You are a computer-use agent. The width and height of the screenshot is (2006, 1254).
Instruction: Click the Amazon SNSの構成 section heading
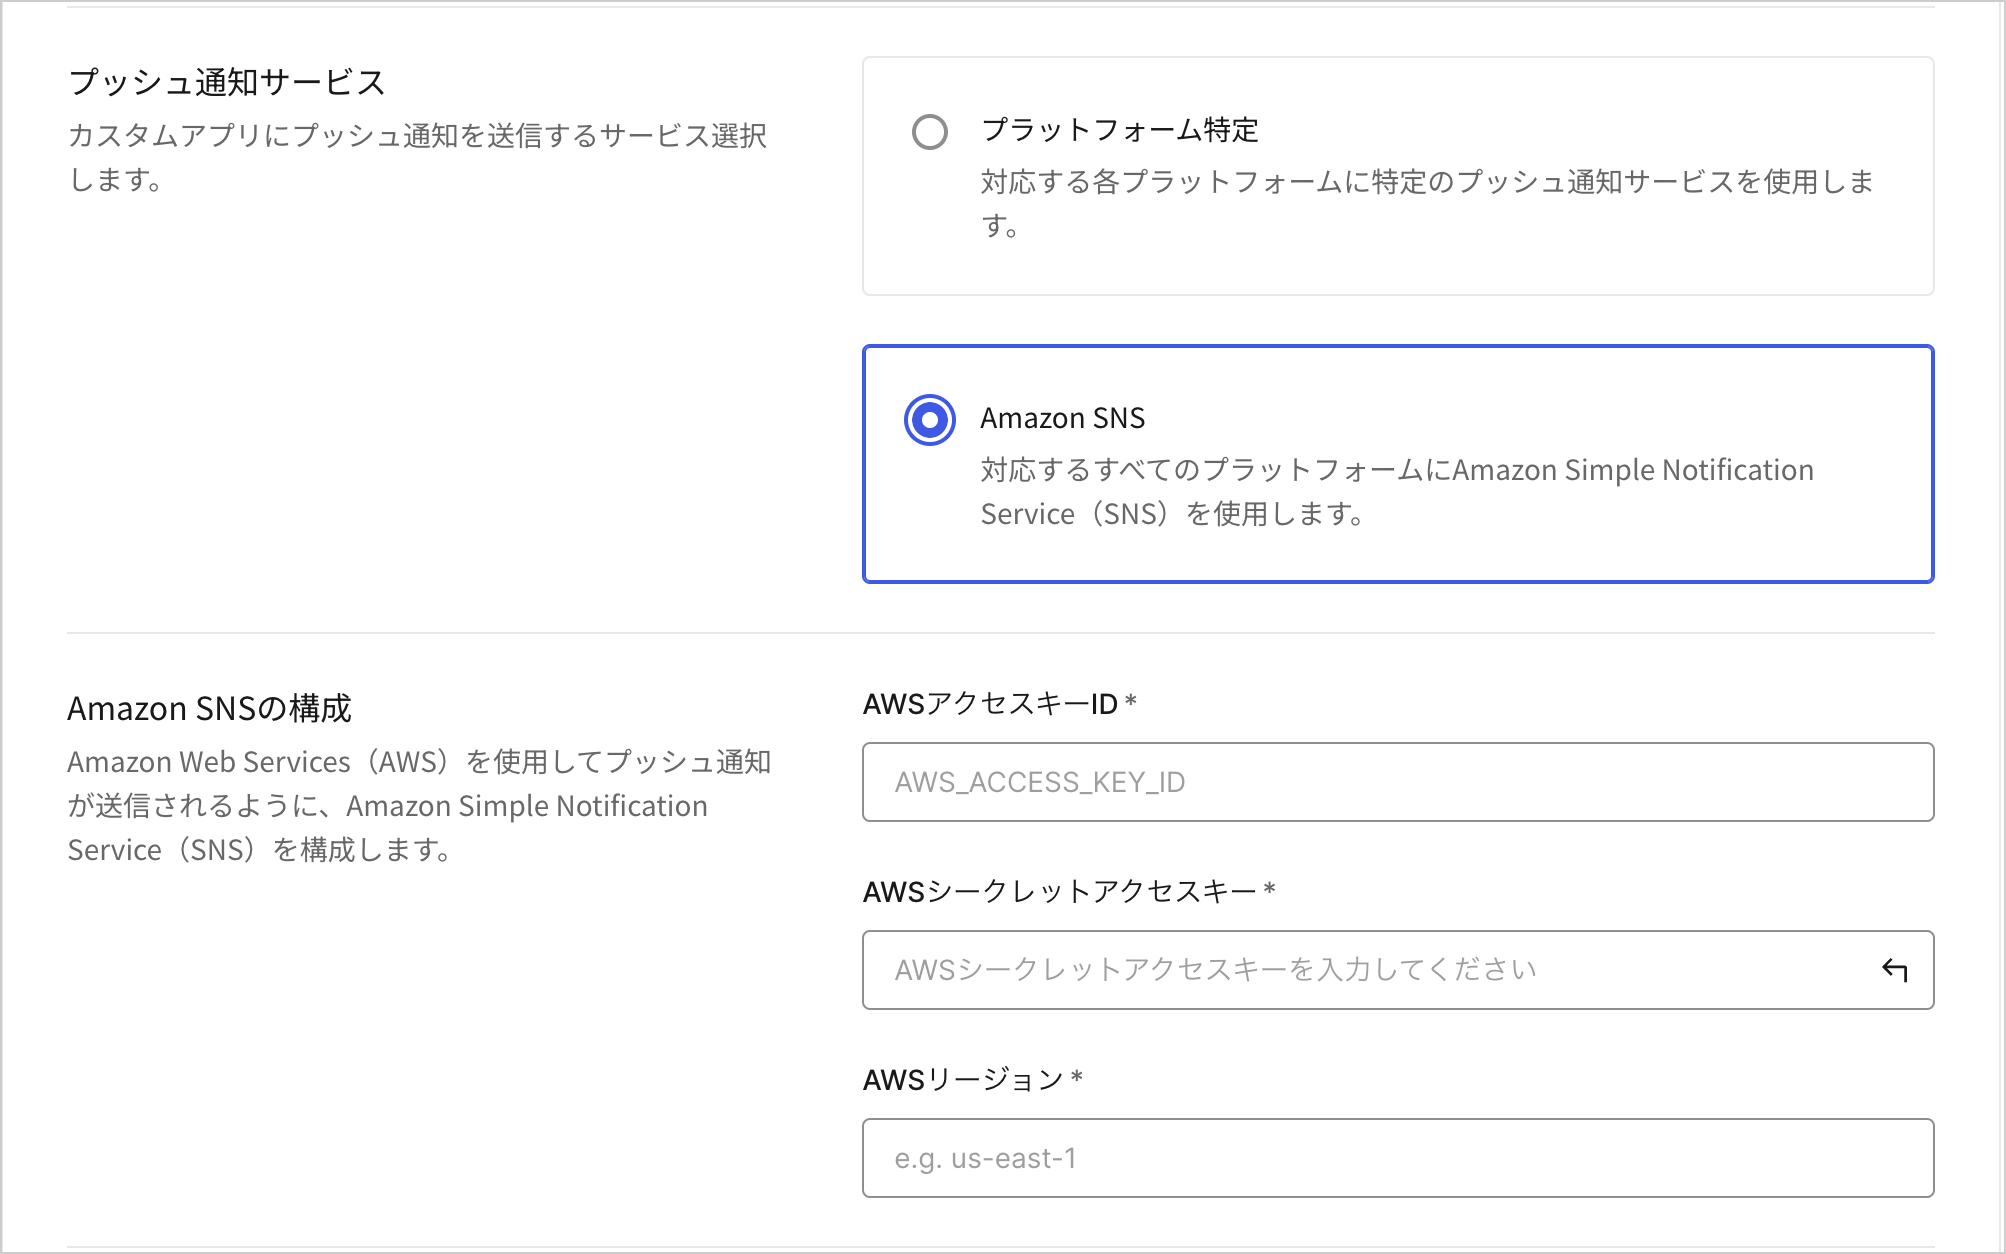(209, 708)
